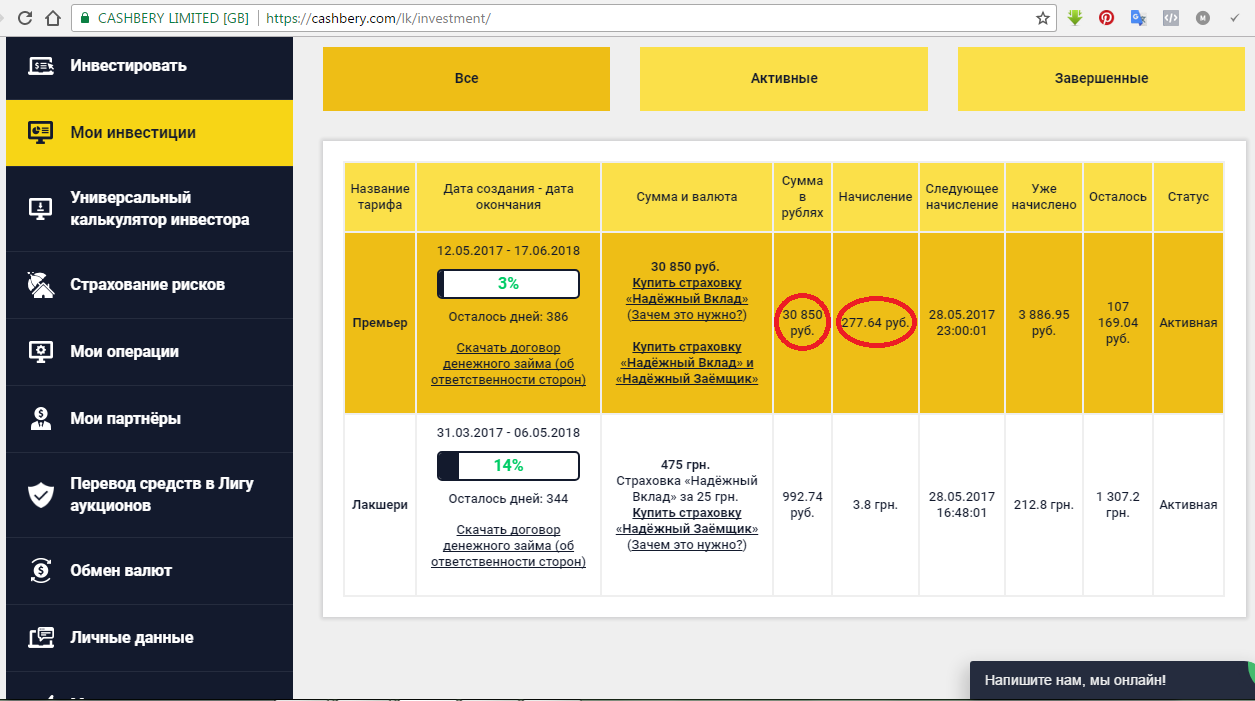Viewport: 1255px width, 701px height.
Task: Open the green download extension icon
Action: tap(1075, 18)
